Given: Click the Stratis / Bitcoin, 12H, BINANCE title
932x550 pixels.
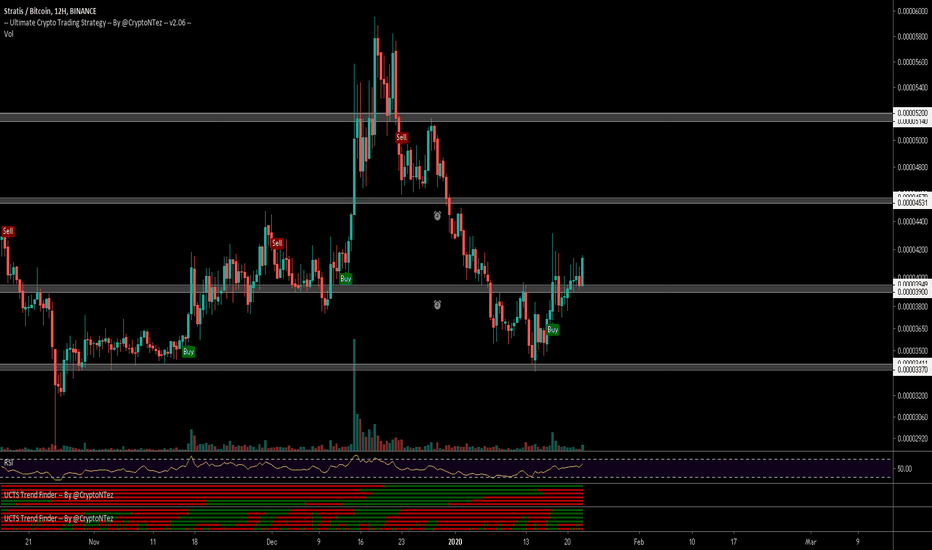Looking at the screenshot, I should [x=50, y=11].
